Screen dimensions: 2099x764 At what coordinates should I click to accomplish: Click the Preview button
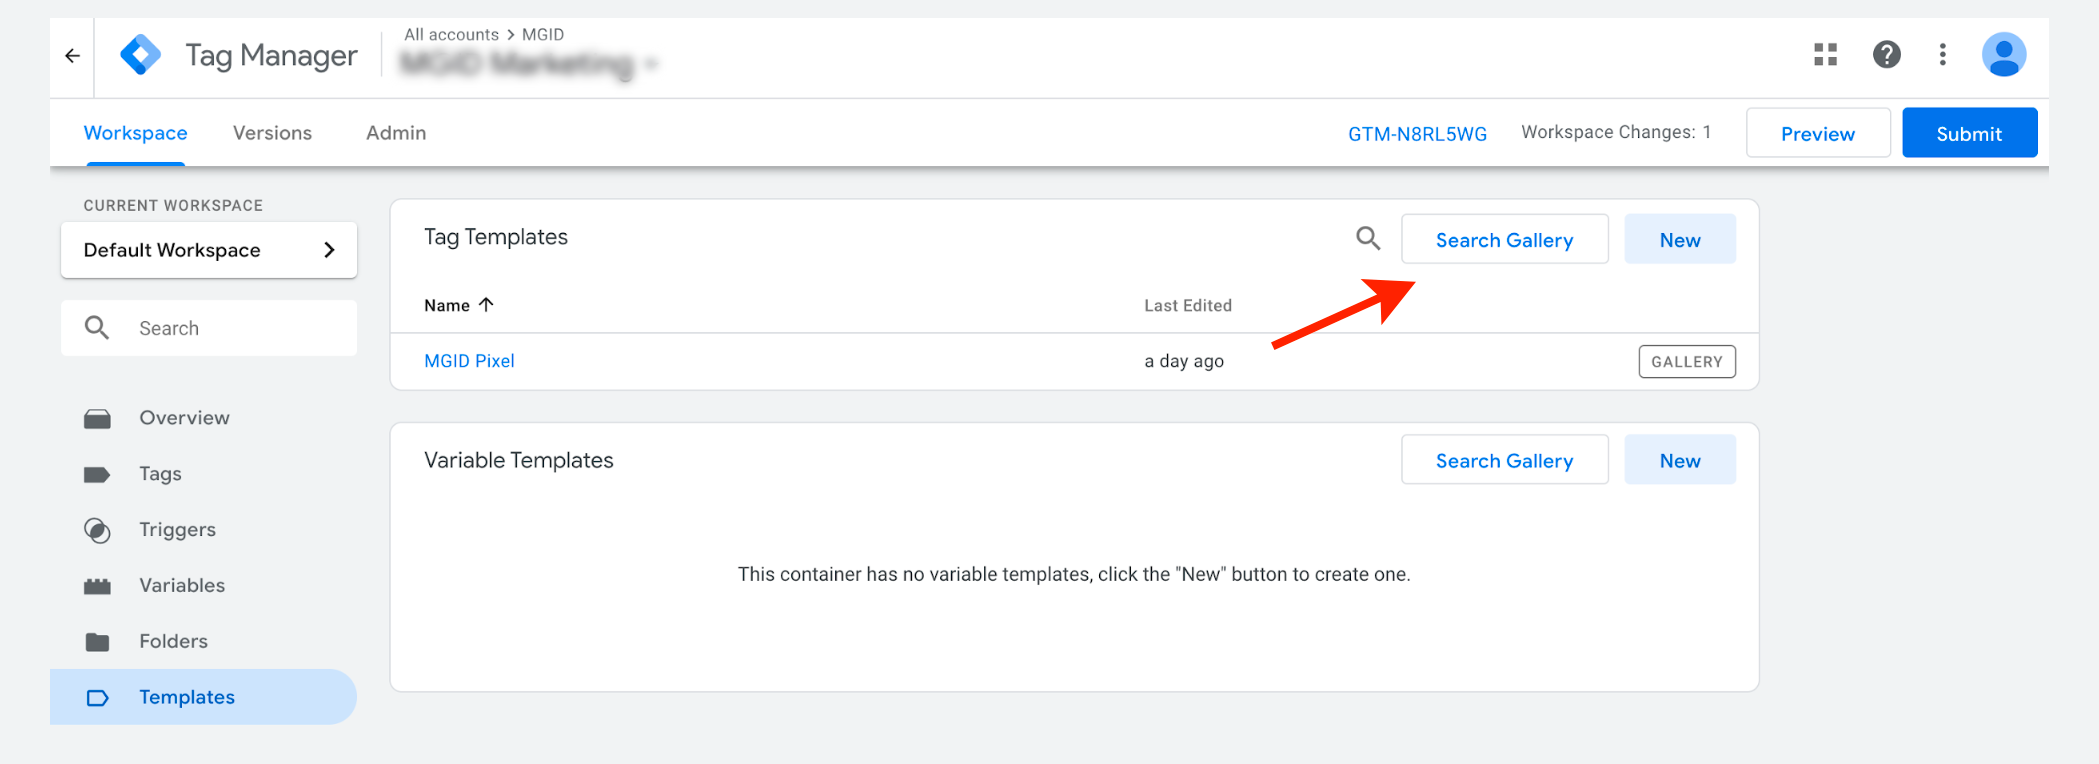1818,133
